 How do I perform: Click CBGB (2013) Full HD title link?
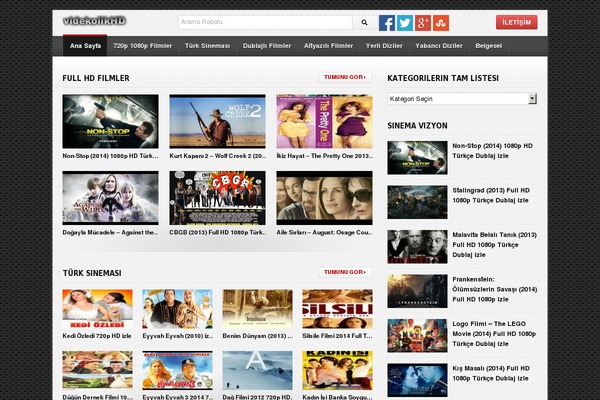coord(217,233)
